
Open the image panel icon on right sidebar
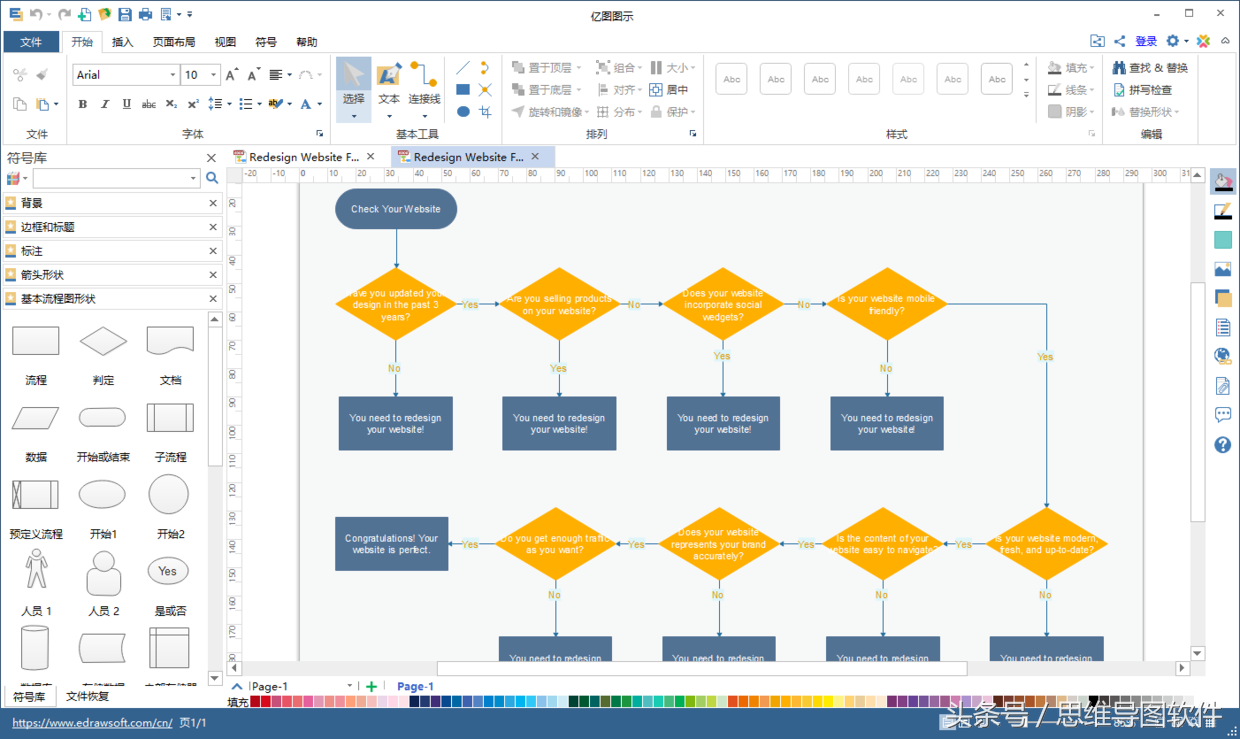point(1222,269)
